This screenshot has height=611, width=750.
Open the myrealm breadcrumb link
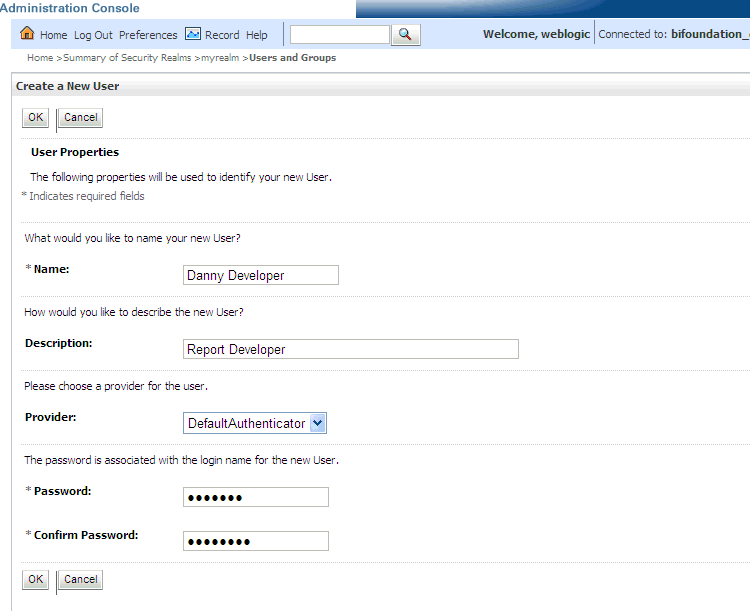[220, 58]
